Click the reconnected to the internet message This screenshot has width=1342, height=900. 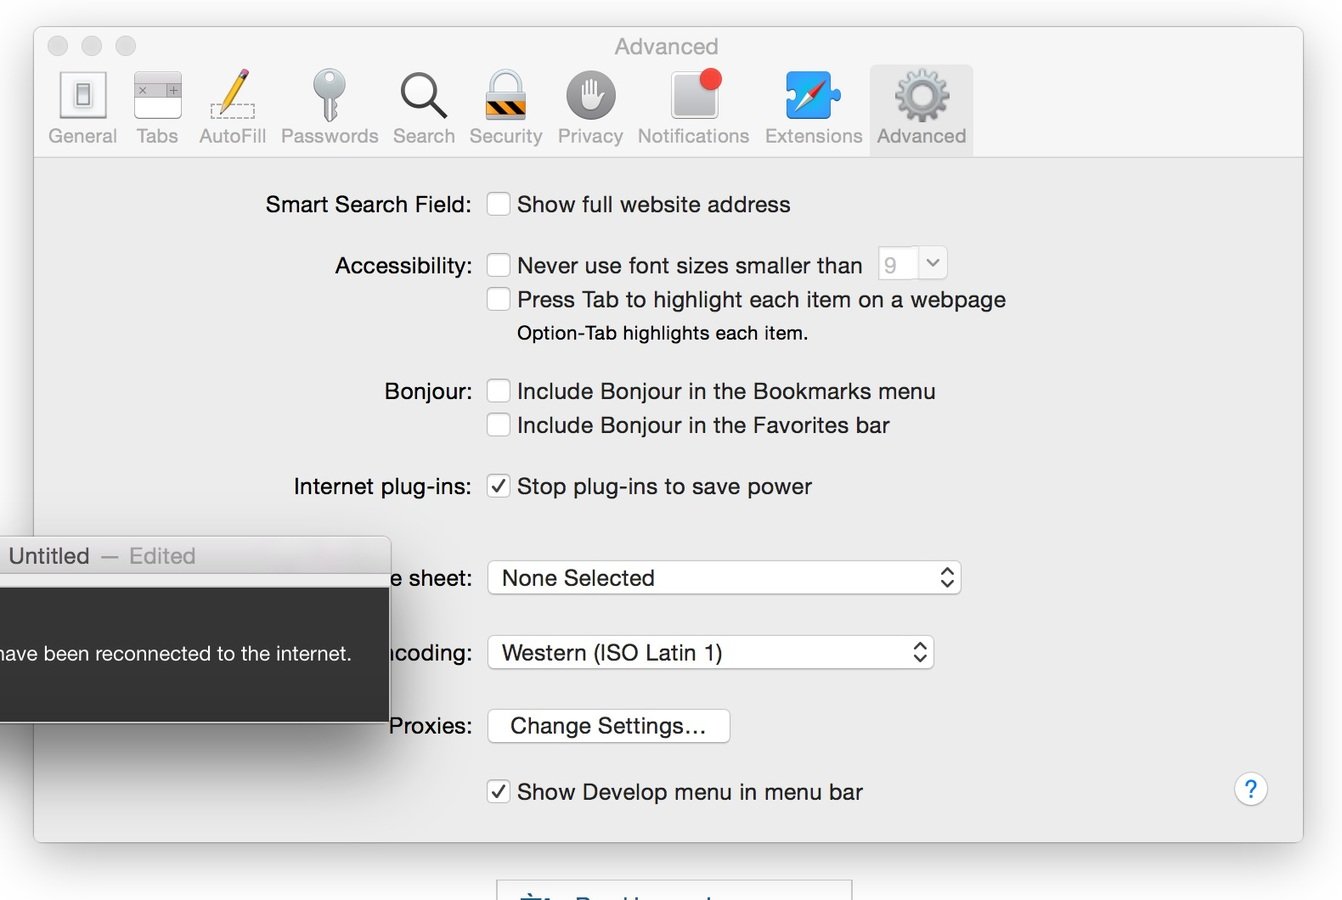[175, 654]
